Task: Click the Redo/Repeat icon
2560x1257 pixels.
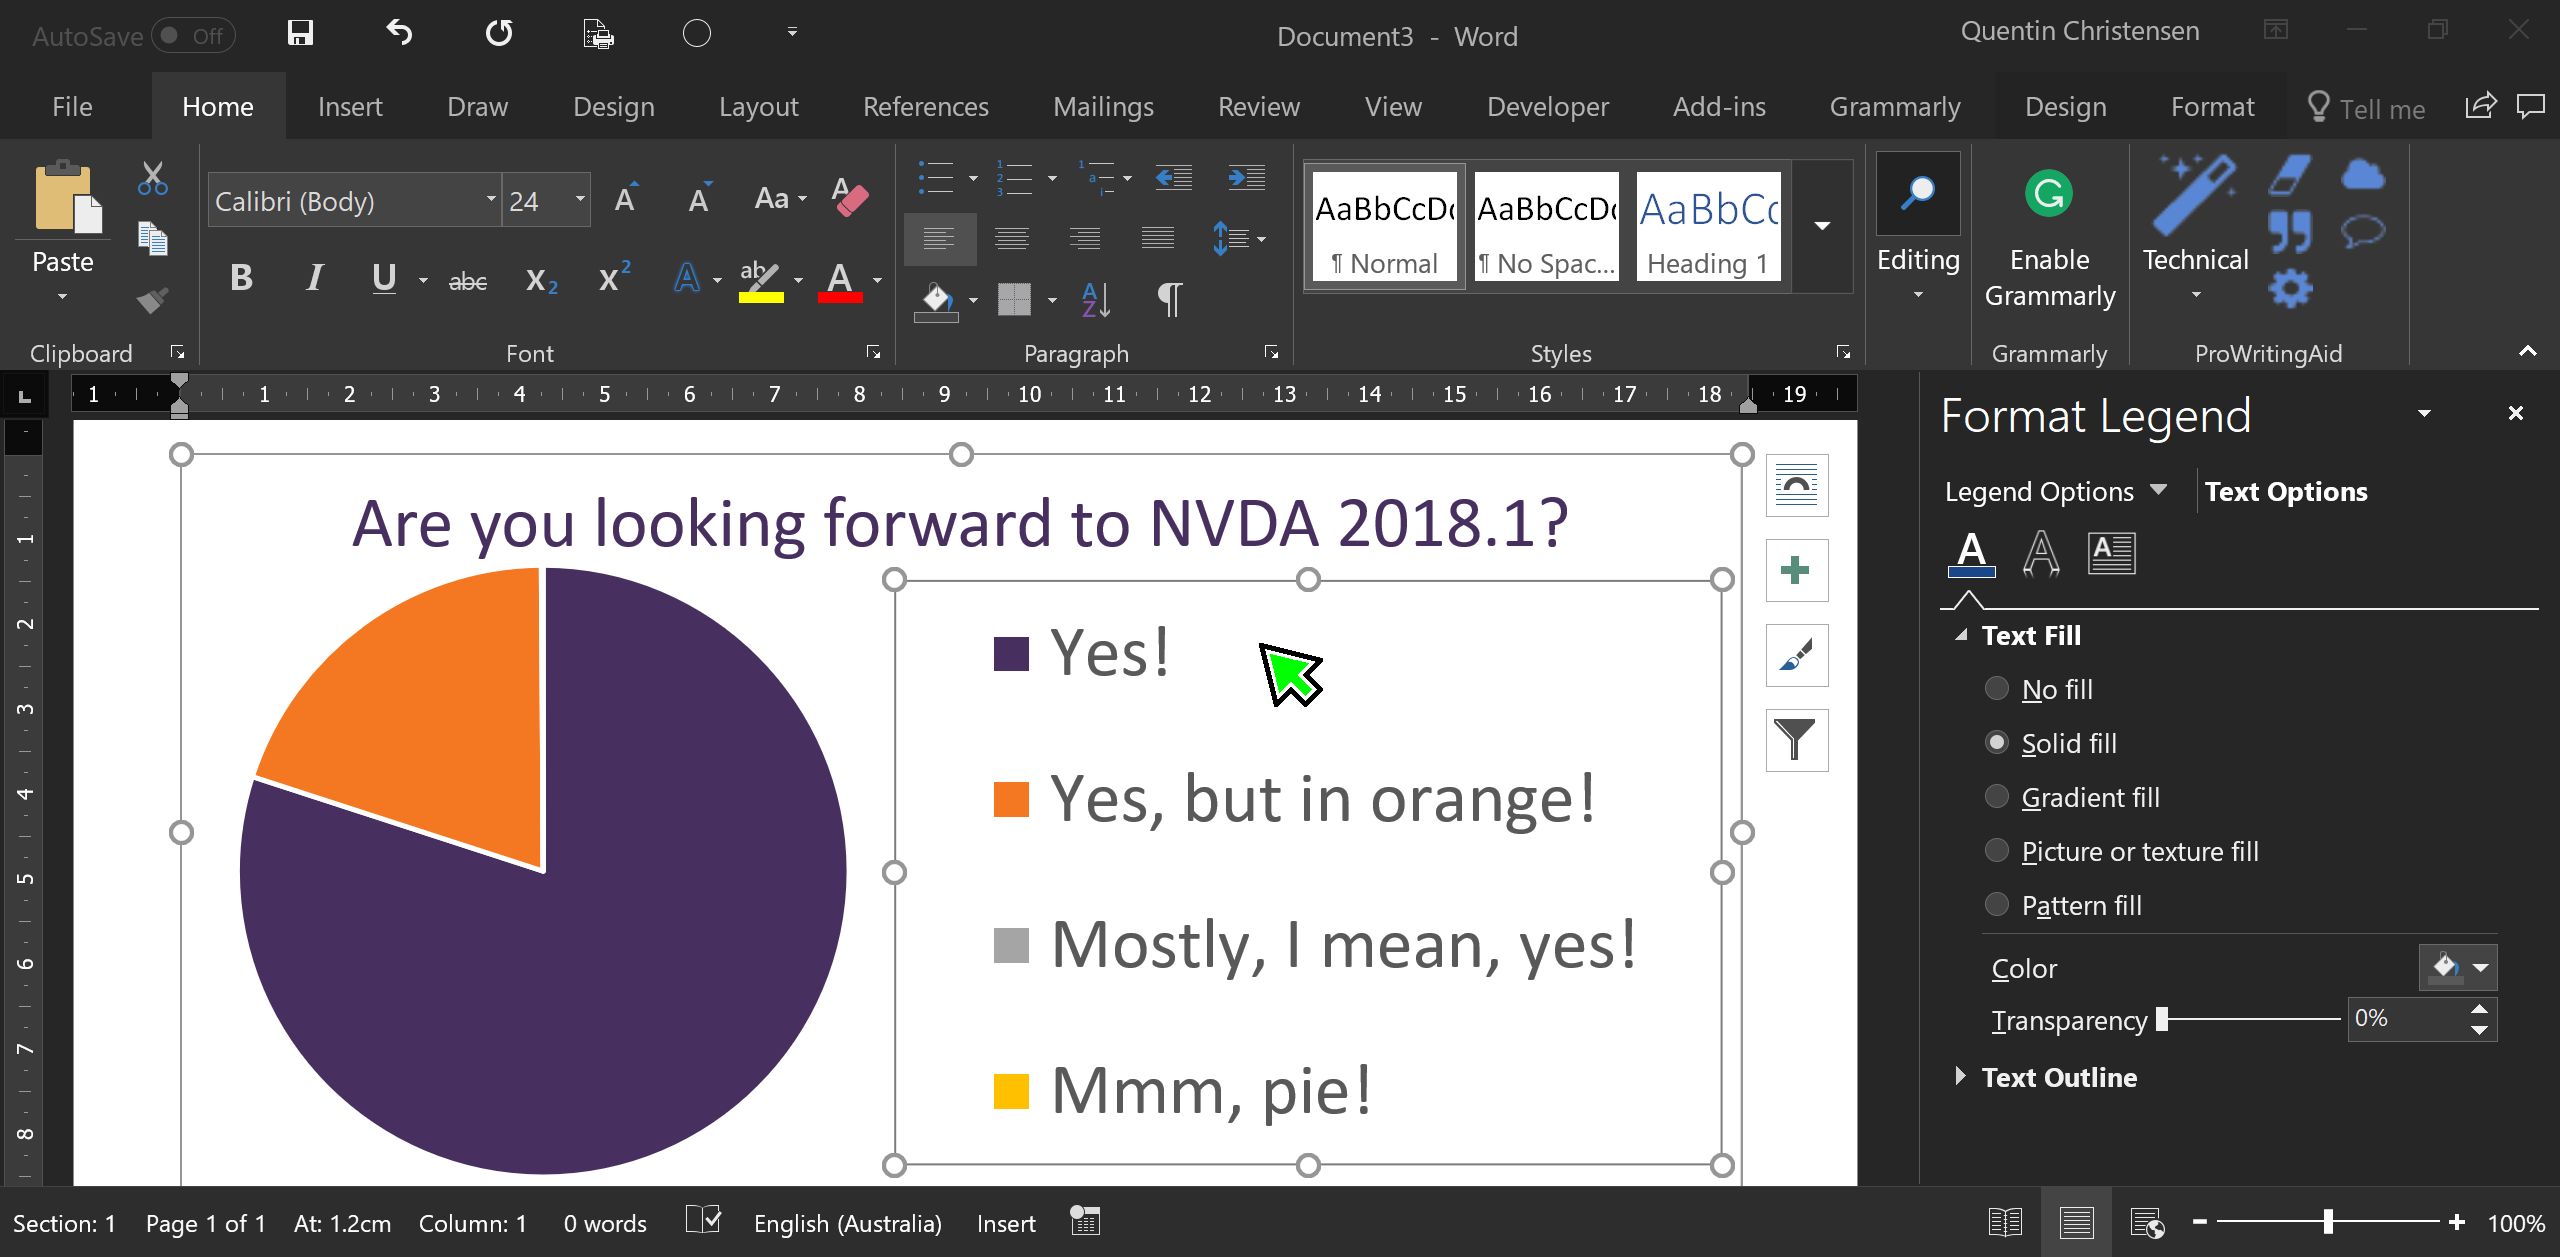Action: pos(498,33)
